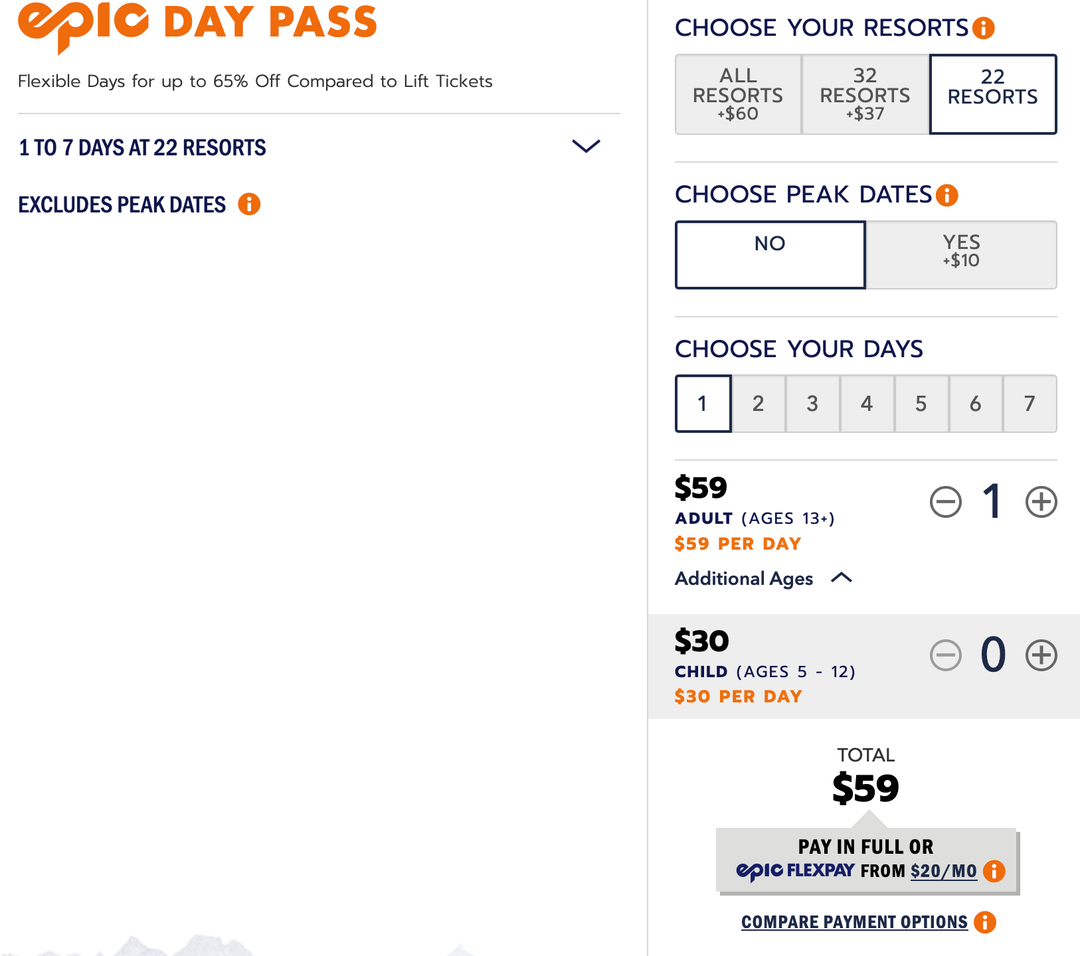The height and width of the screenshot is (956, 1080).
Task: Select 7 days for your pass
Action: click(1030, 403)
